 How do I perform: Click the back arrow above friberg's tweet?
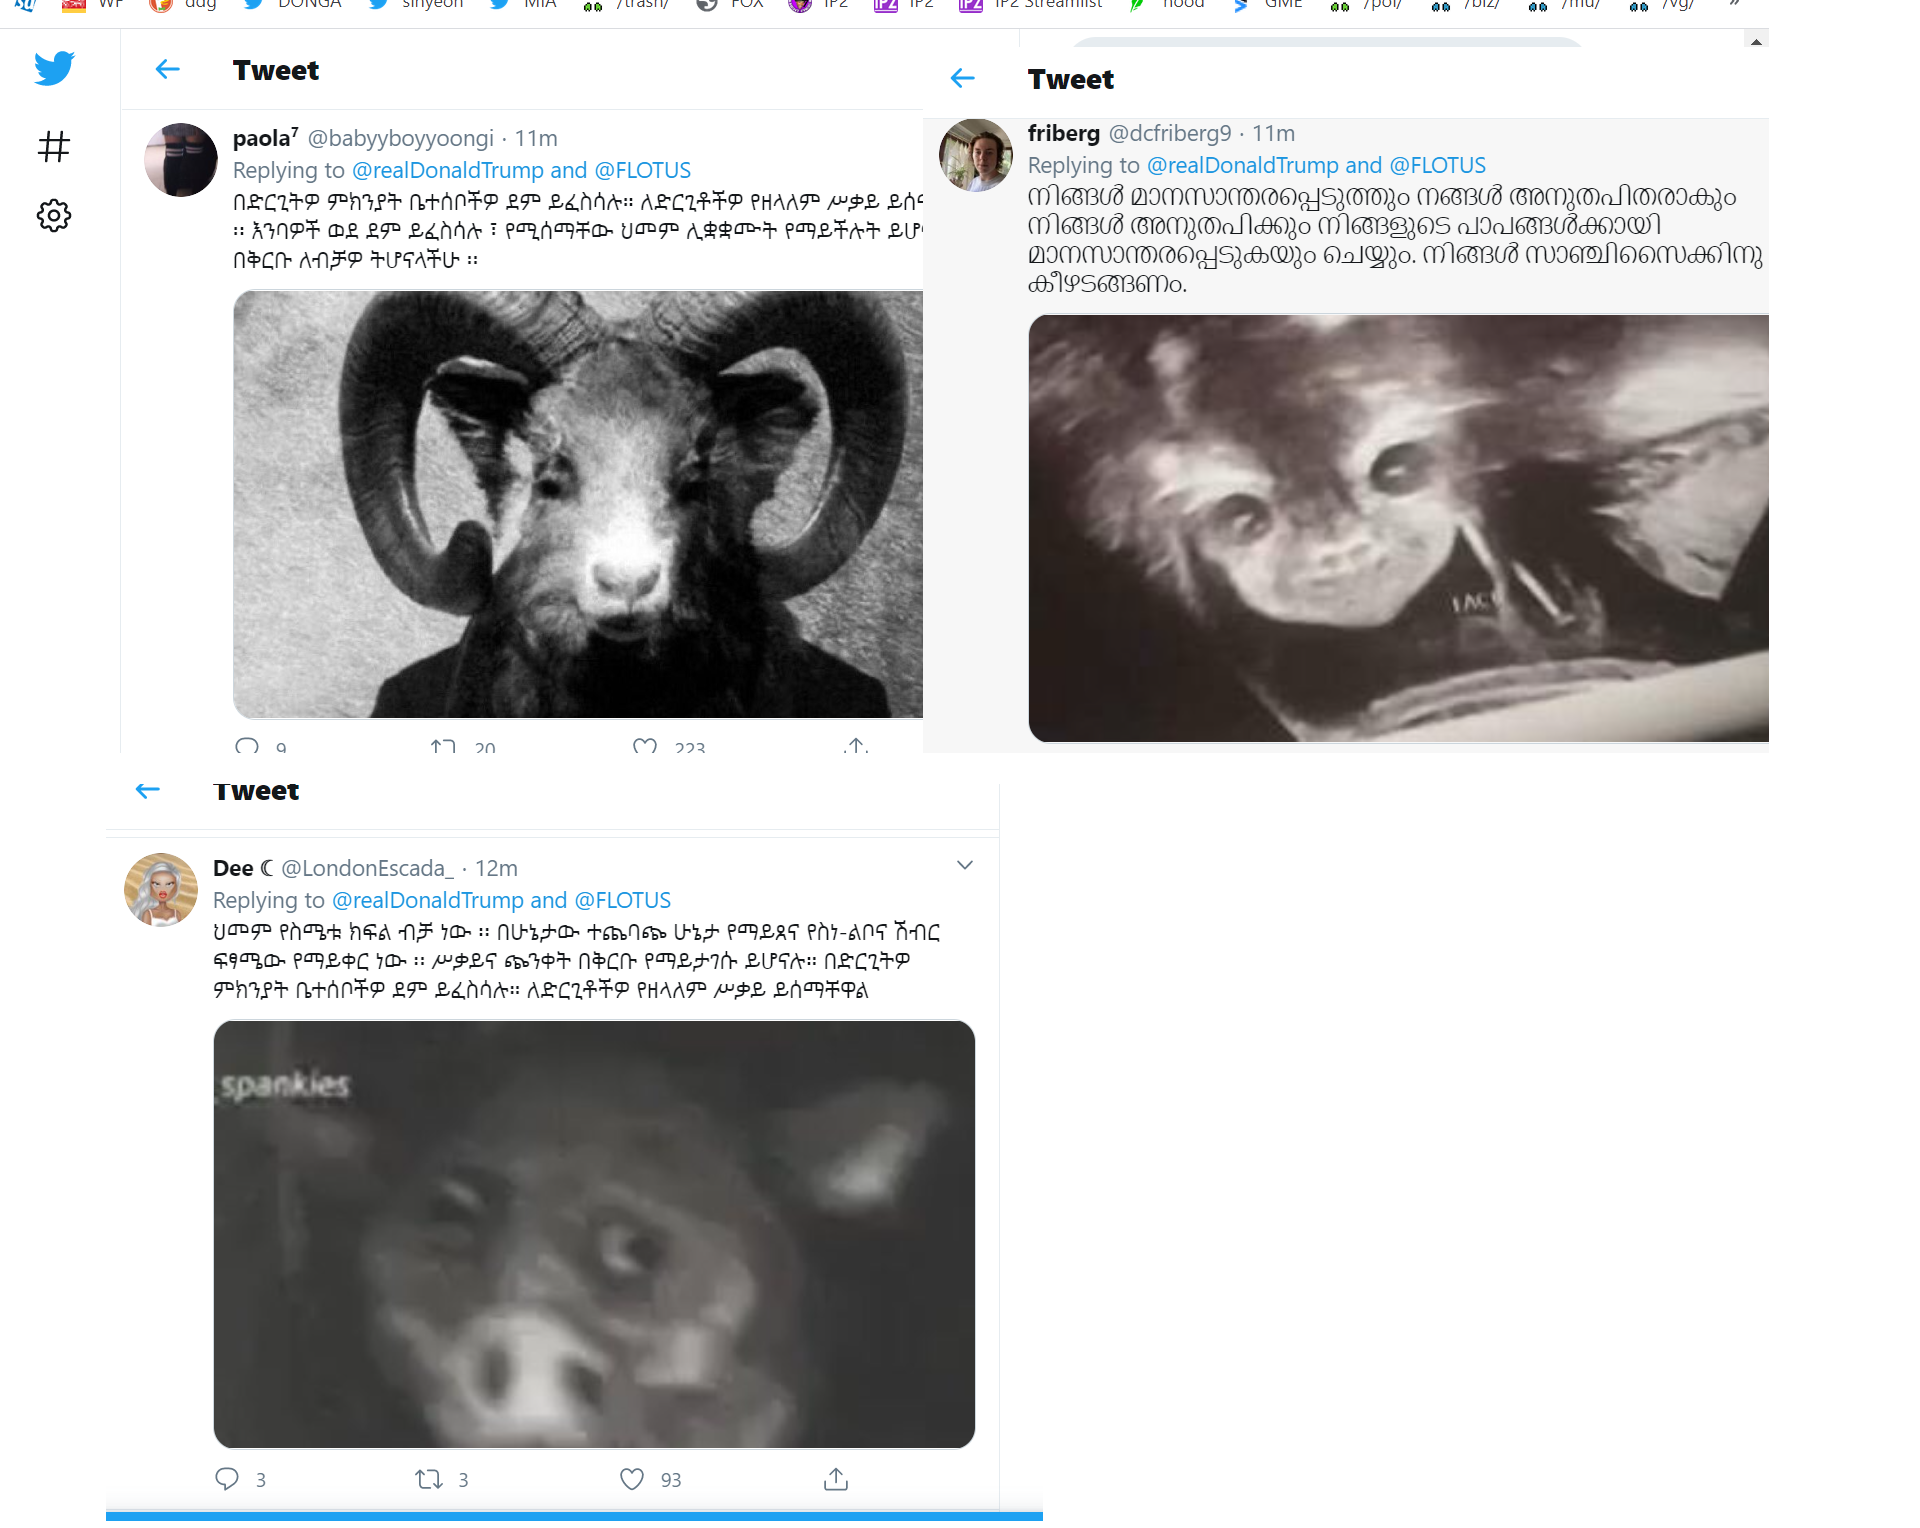(x=962, y=78)
